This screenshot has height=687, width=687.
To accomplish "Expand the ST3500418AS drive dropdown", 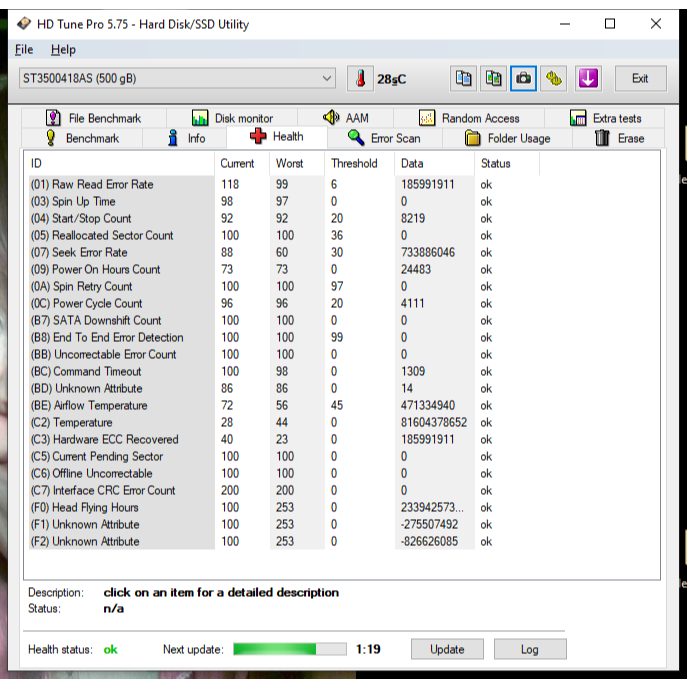I will click(327, 78).
